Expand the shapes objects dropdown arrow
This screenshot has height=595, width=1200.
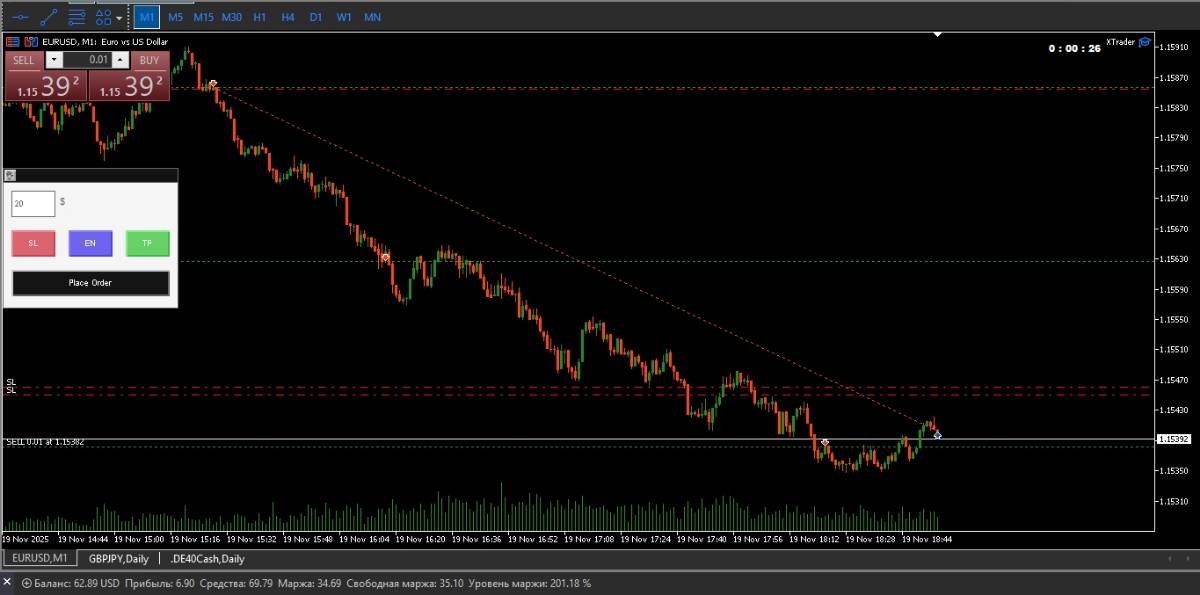(x=120, y=18)
